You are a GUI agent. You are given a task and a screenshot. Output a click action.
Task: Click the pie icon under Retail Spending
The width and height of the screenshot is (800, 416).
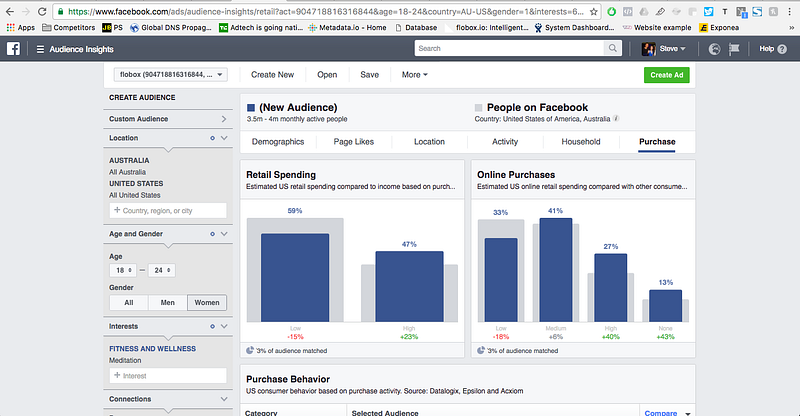(249, 350)
